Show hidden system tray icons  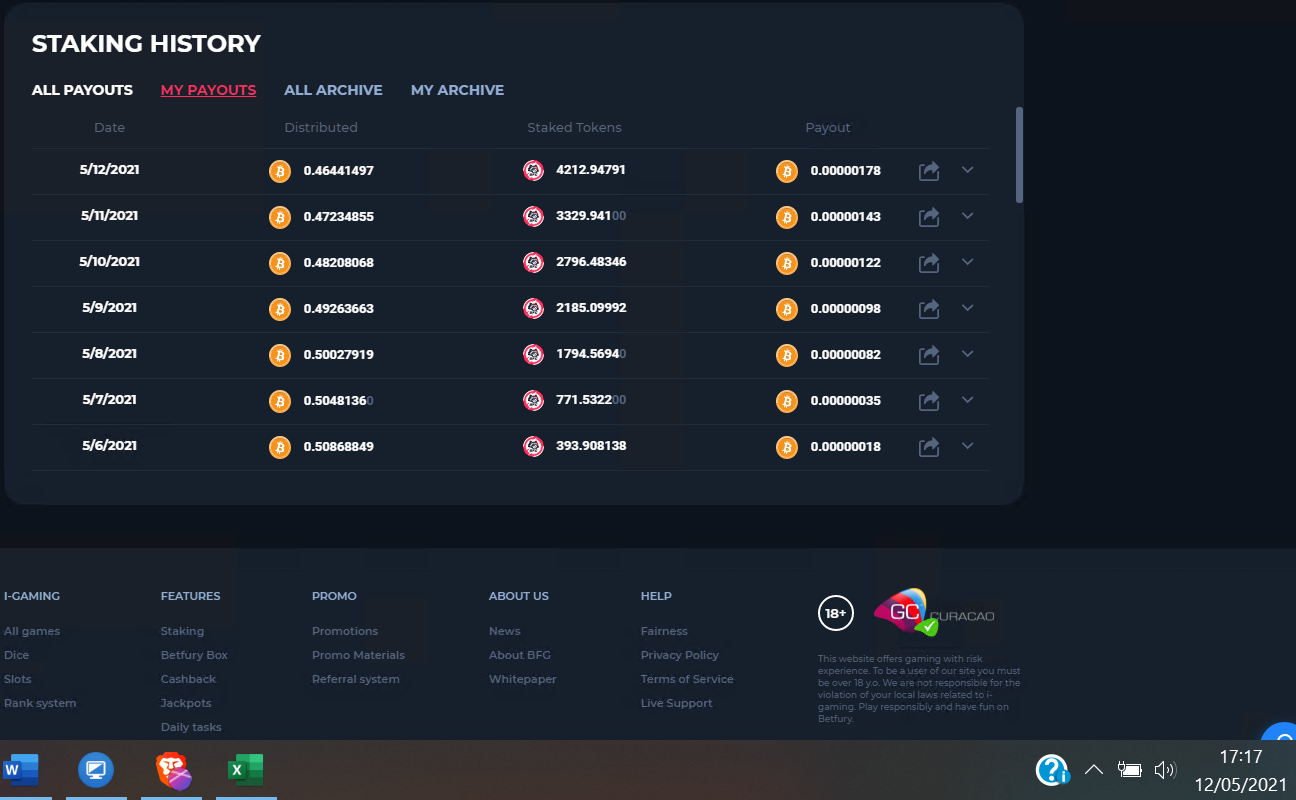point(1094,770)
